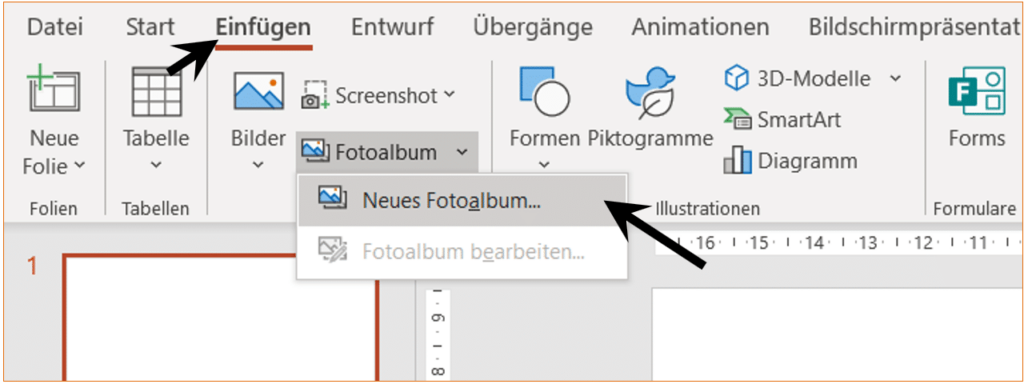Insert a chart via Diagramm icon
This screenshot has width=1024, height=384.
pos(737,160)
